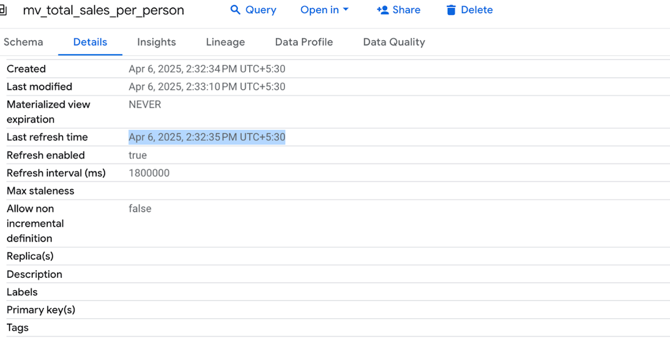Click the 'Last refresh time' label
The width and height of the screenshot is (670, 360).
point(47,137)
